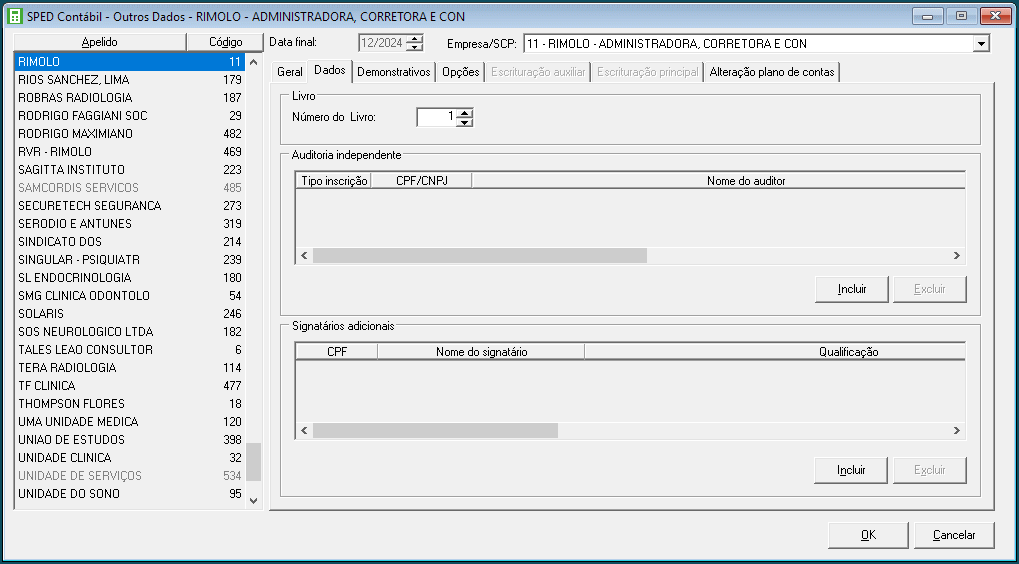The image size is (1019, 564).
Task: Open Alteração plano de contas tab
Action: (x=772, y=72)
